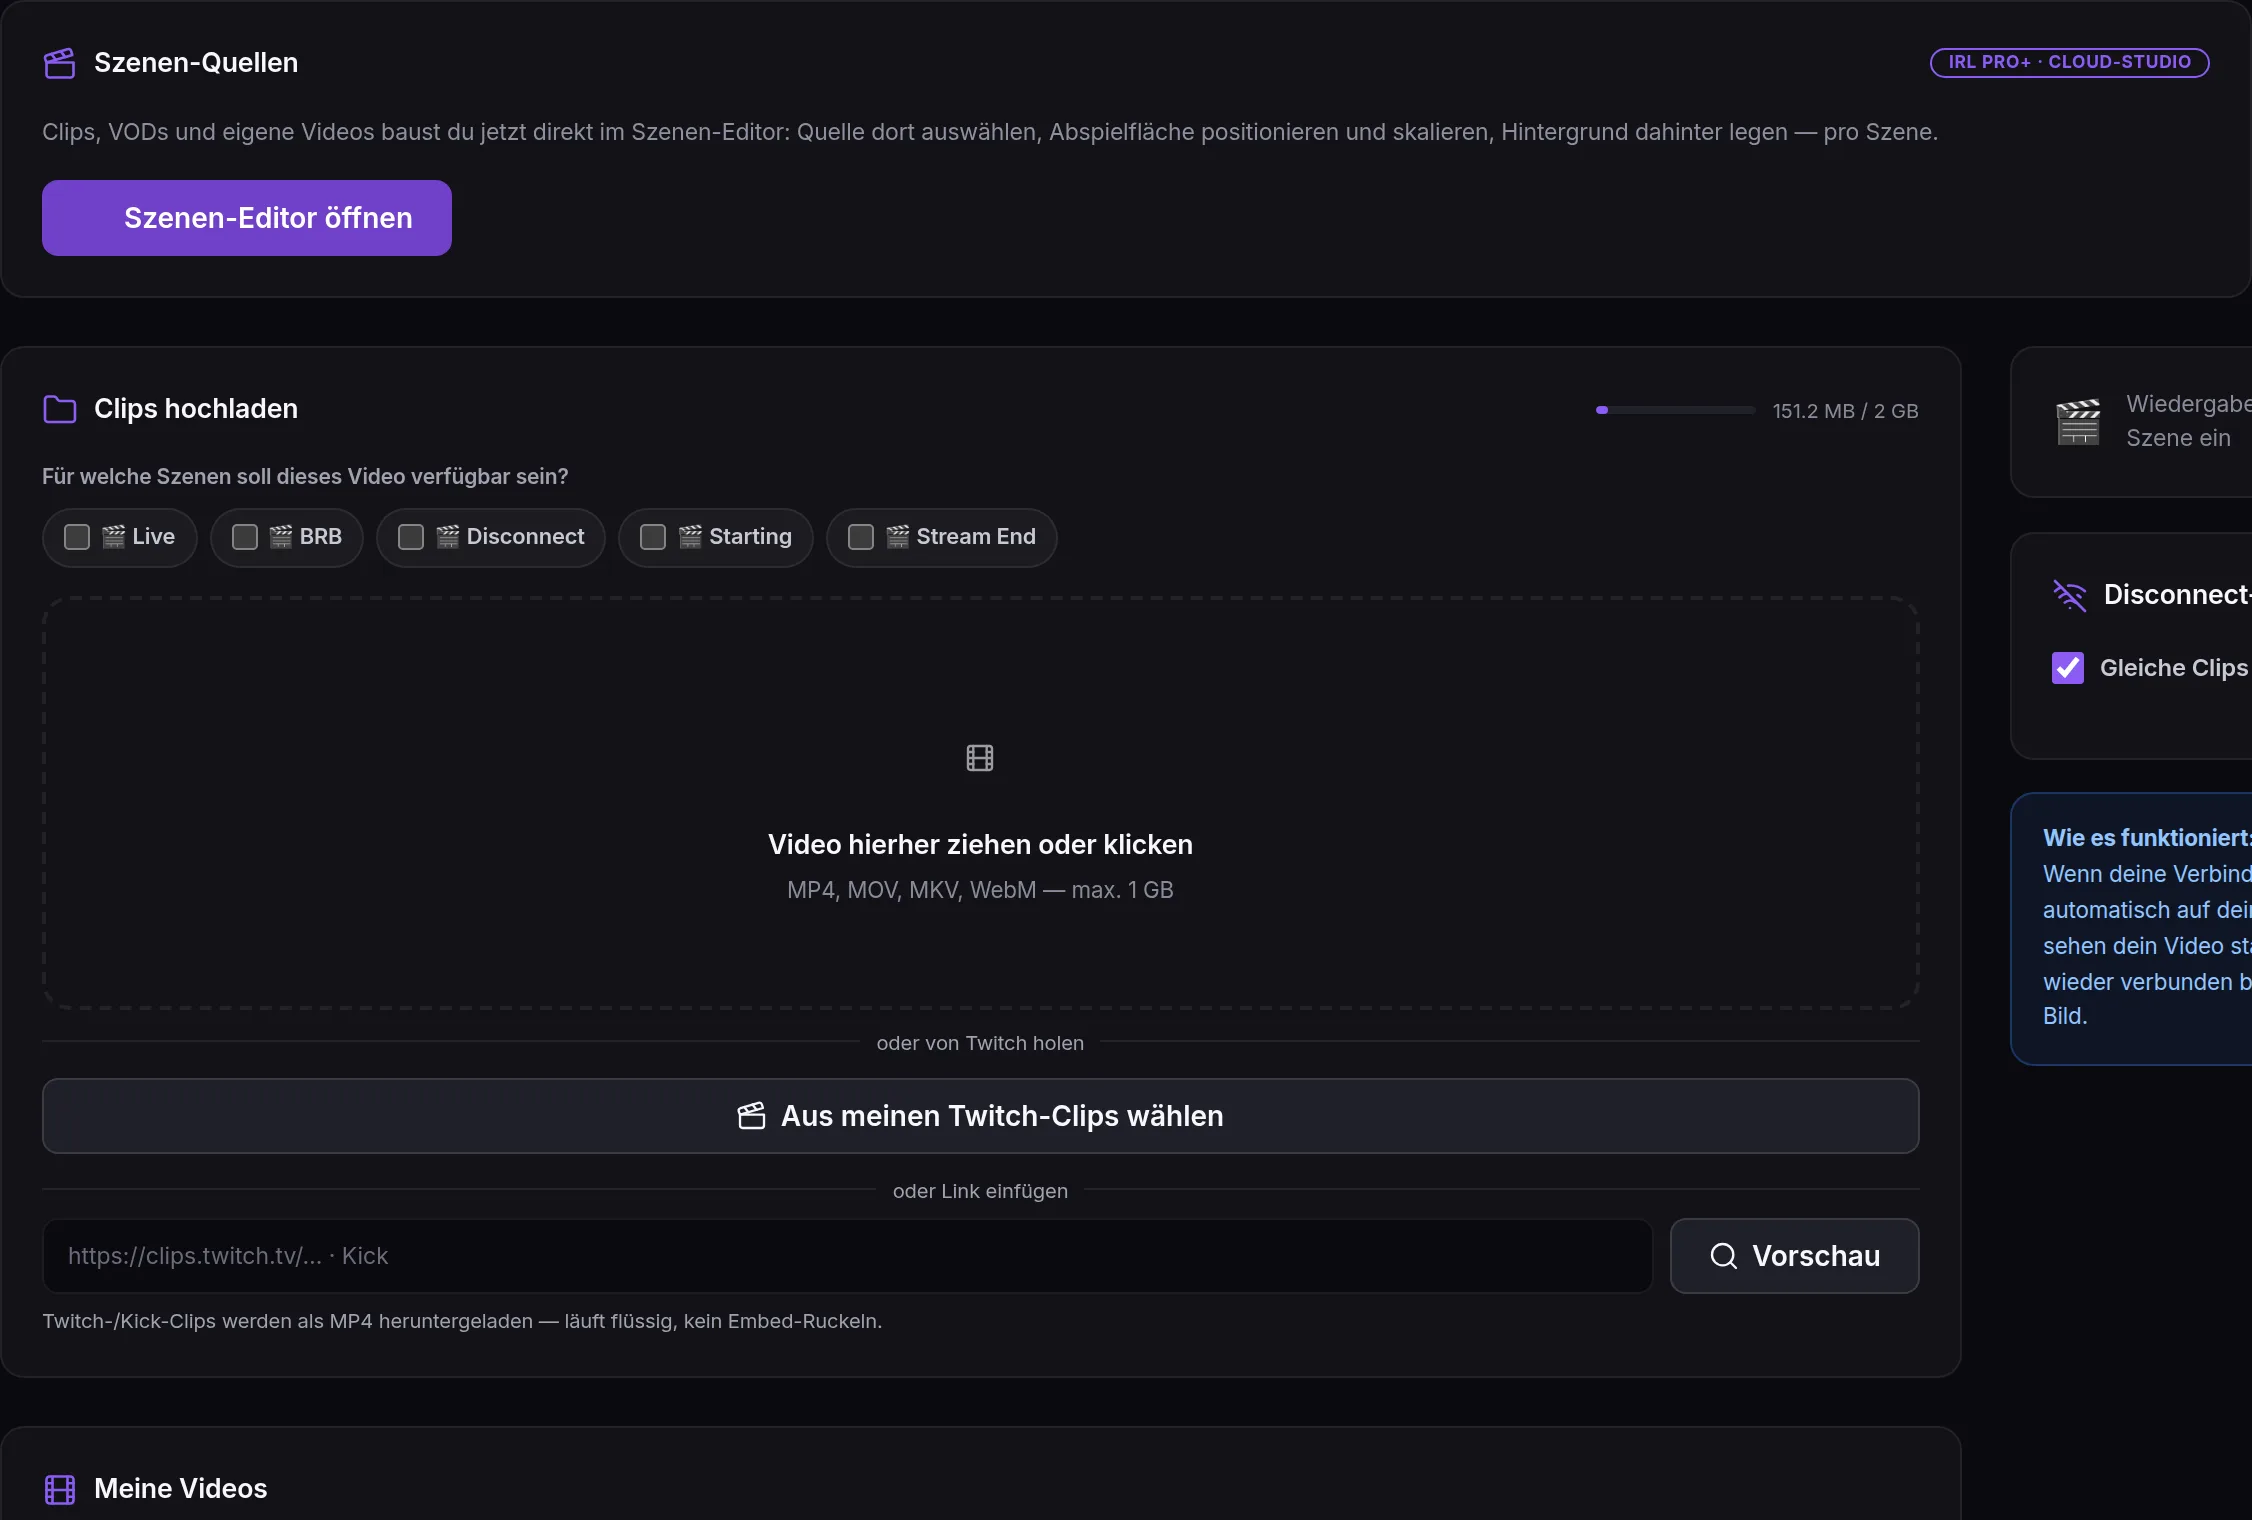Choose Aus meinen Twitch-Clips wählen
The height and width of the screenshot is (1520, 2252).
(980, 1116)
